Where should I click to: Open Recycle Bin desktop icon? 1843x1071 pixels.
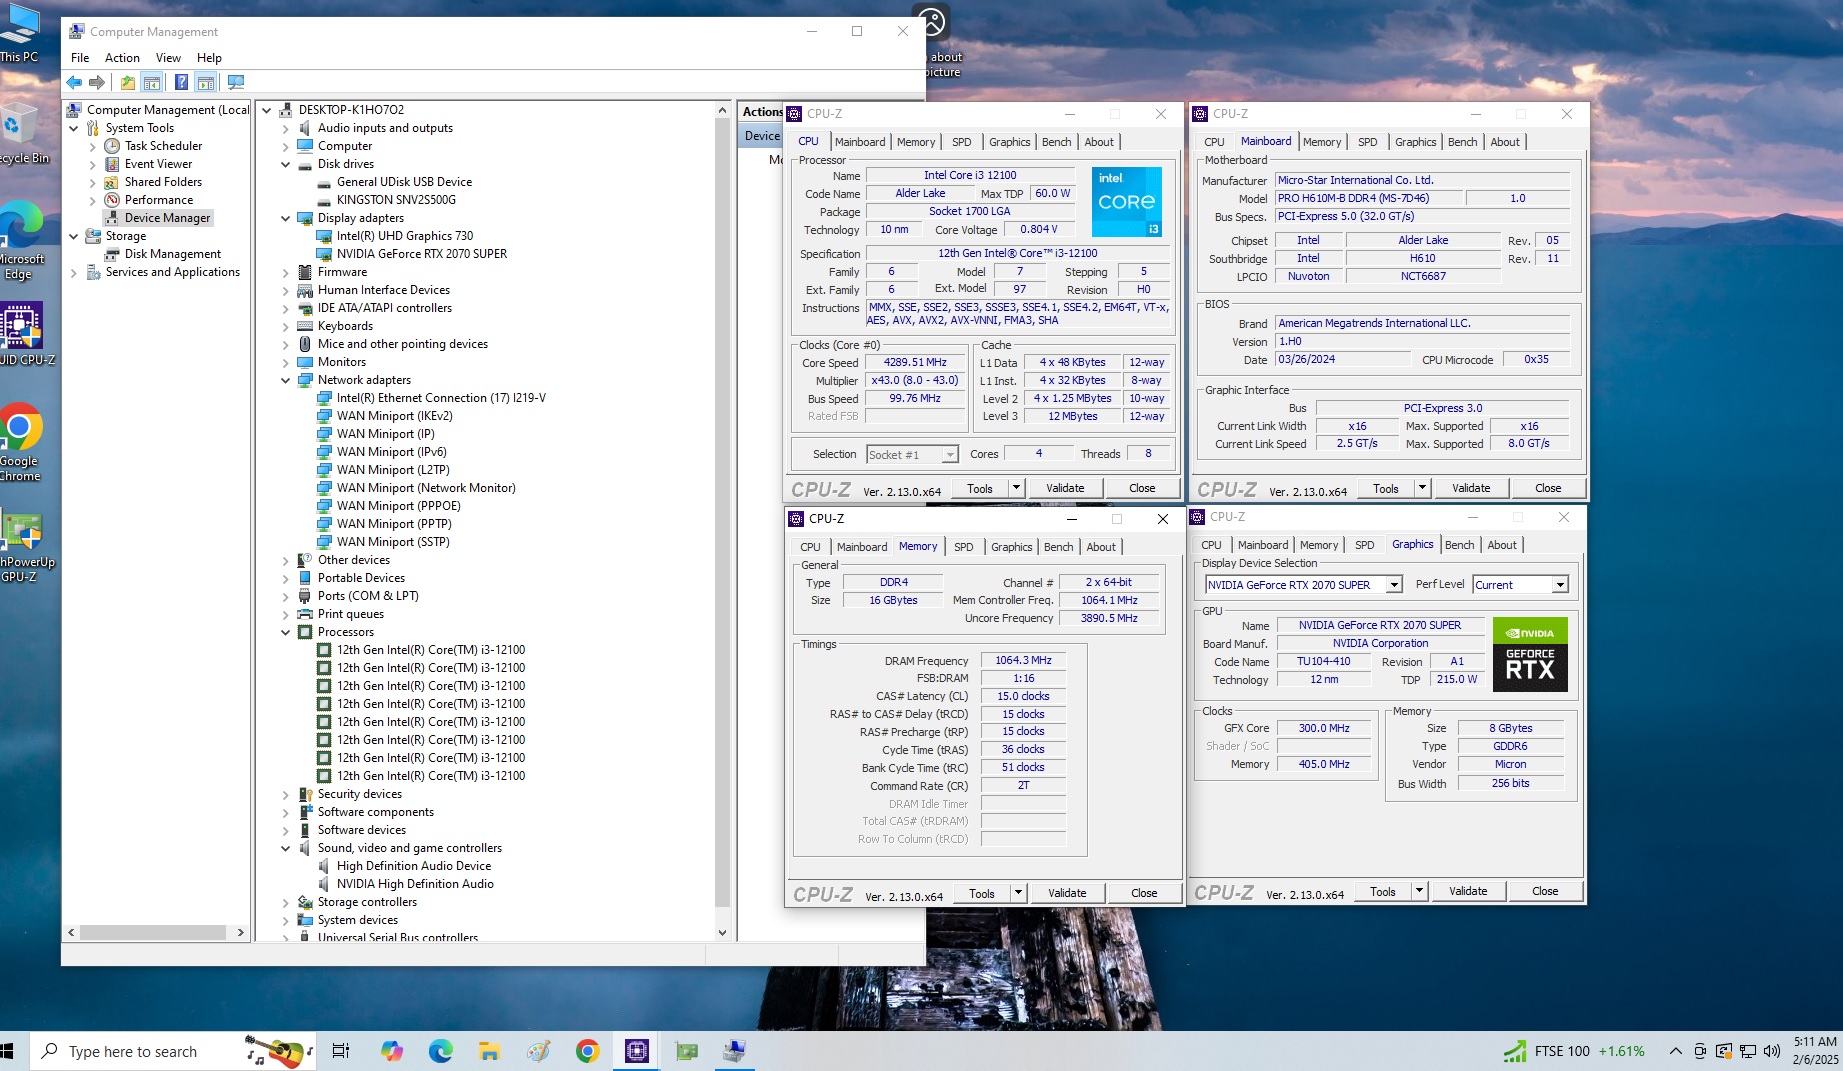pos(20,133)
